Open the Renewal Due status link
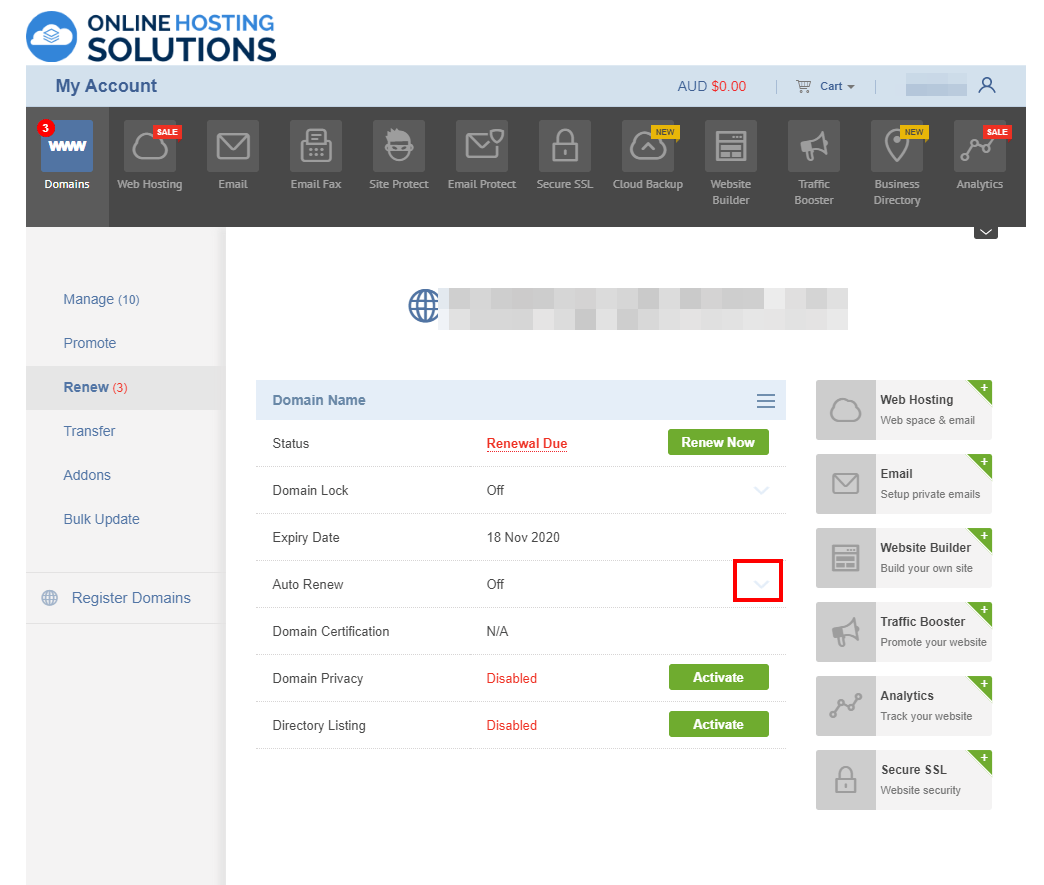 (x=527, y=443)
